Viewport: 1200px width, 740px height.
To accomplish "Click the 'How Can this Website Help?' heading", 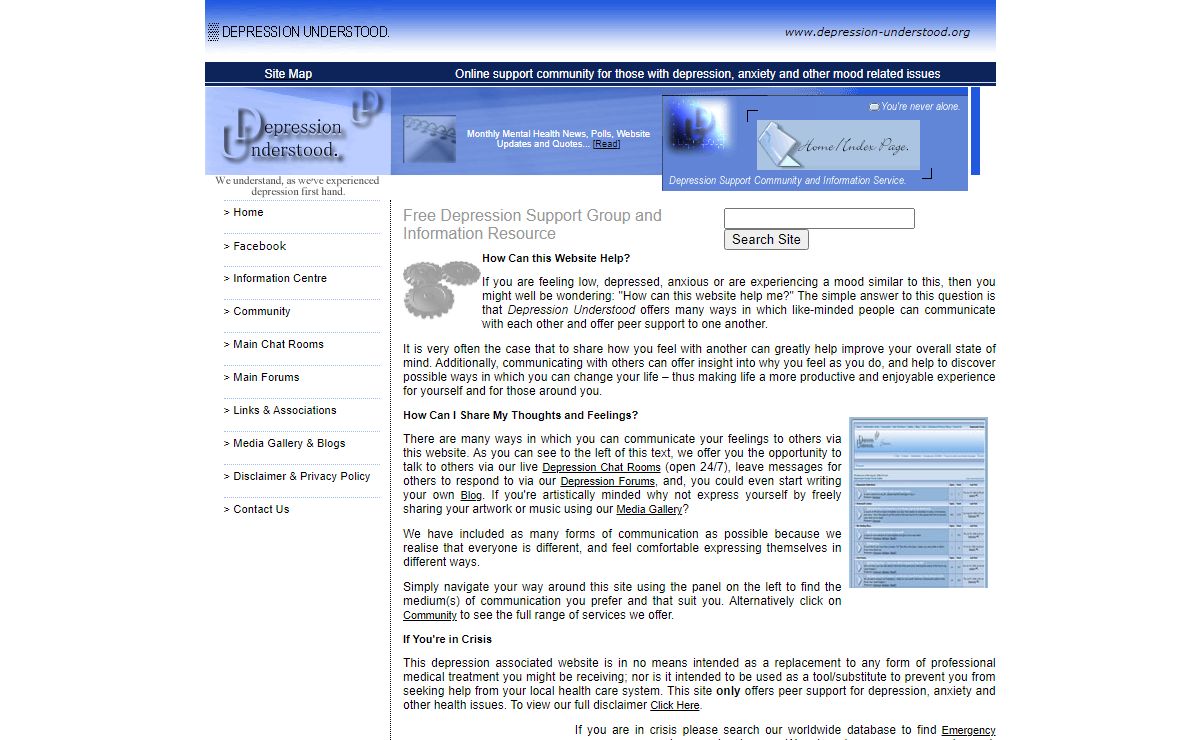I will (x=556, y=258).
